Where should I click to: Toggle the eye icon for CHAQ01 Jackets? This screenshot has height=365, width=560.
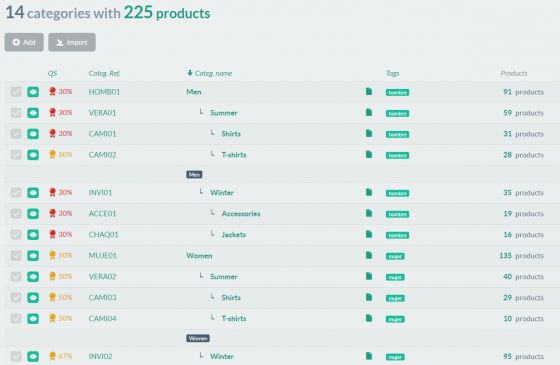pos(33,235)
